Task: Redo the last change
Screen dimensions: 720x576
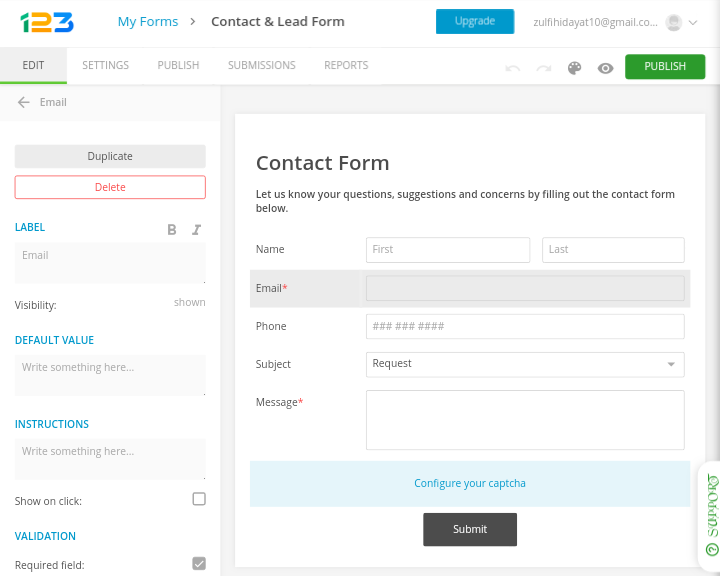Action: (x=544, y=68)
